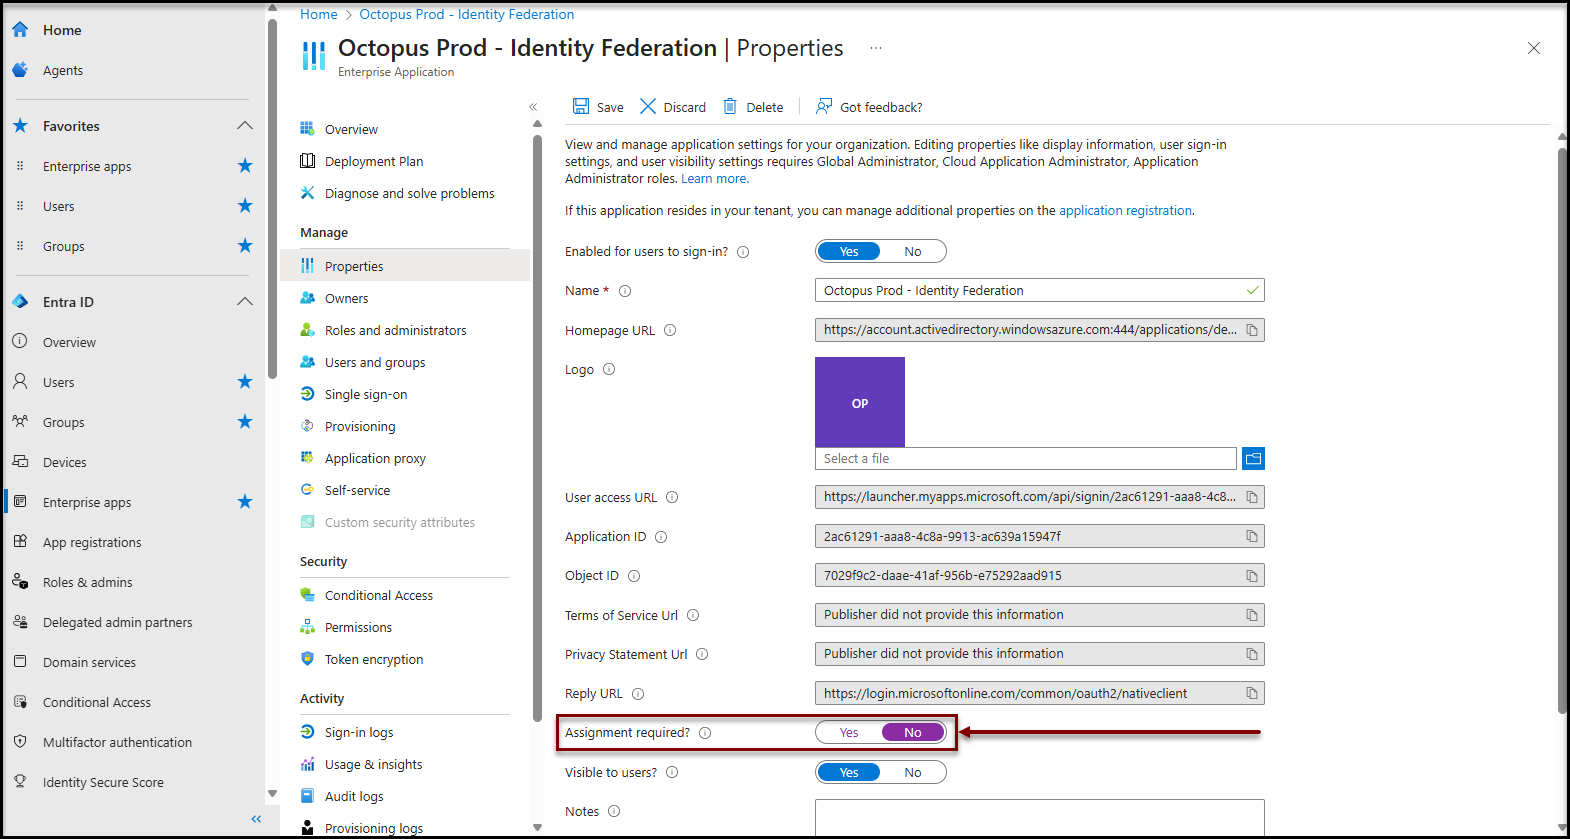The width and height of the screenshot is (1570, 839).
Task: Show the info tooltip for Assignment required
Action: point(705,733)
